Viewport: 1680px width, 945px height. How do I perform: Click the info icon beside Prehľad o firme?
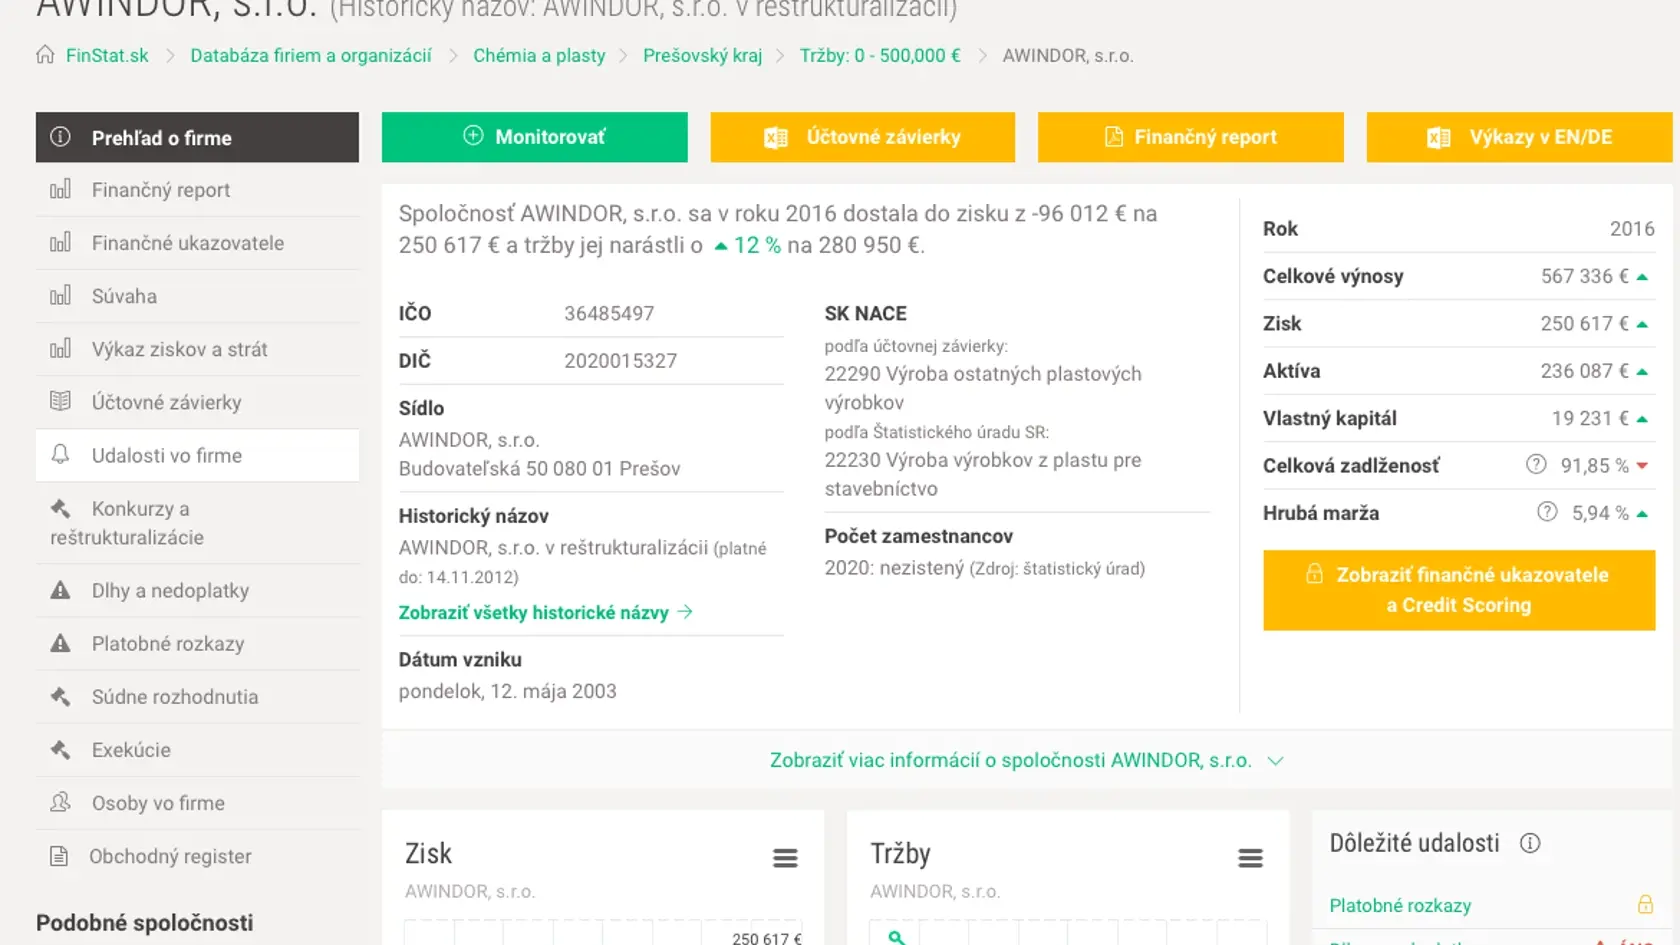[x=60, y=137]
